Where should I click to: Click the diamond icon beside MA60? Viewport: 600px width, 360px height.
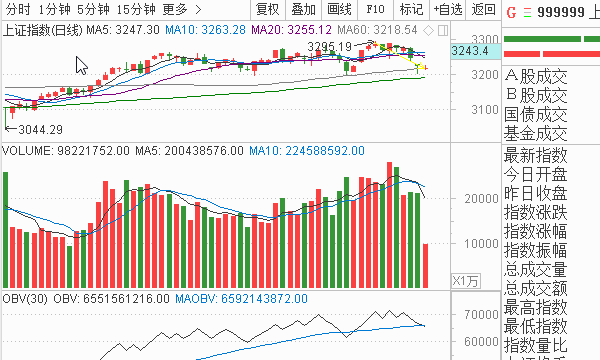click(428, 30)
